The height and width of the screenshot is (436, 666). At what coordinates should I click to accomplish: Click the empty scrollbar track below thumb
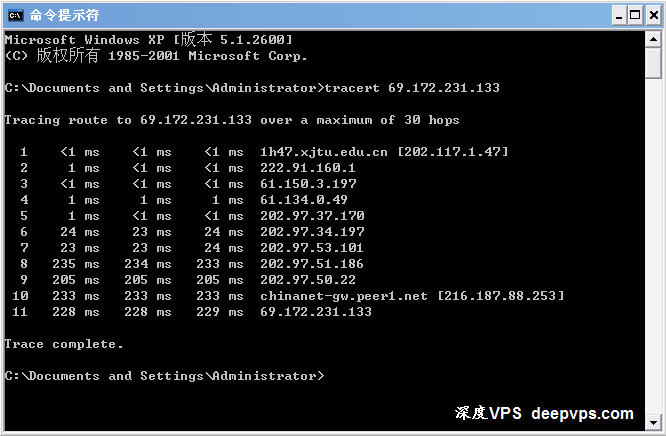[x=653, y=246]
